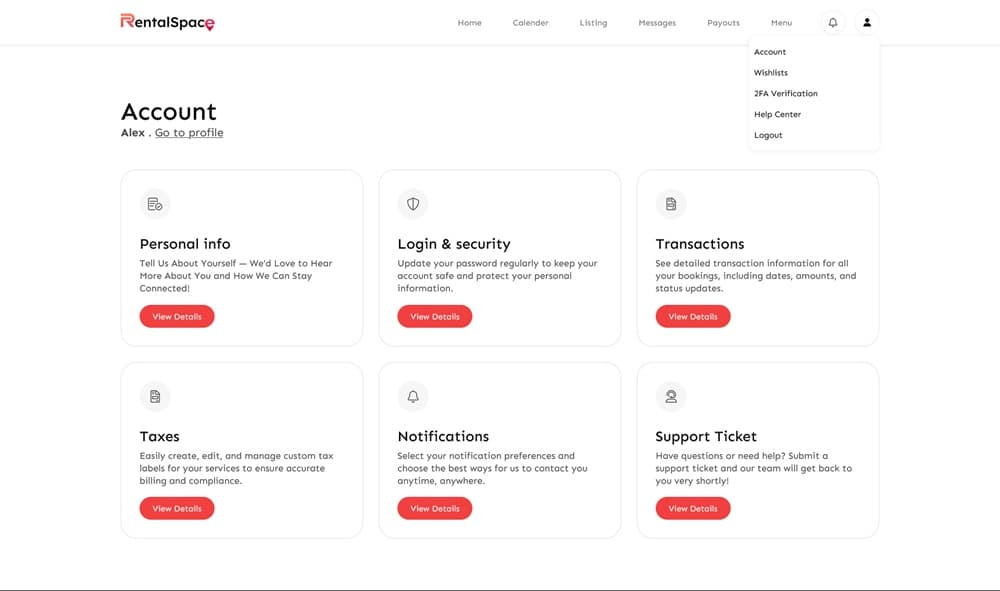Screen dimensions: 1000x591
Task: Open the Menu dropdown in navigation
Action: 781,23
